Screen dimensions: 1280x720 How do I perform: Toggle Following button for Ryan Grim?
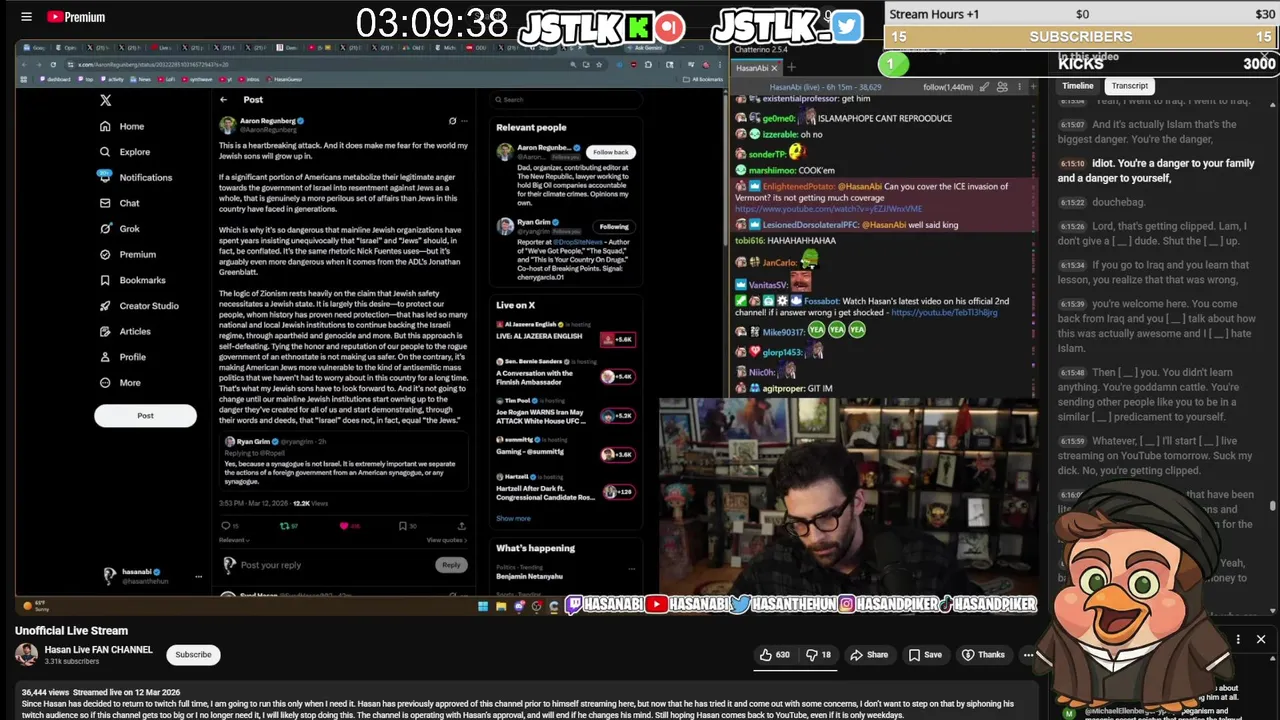[614, 226]
